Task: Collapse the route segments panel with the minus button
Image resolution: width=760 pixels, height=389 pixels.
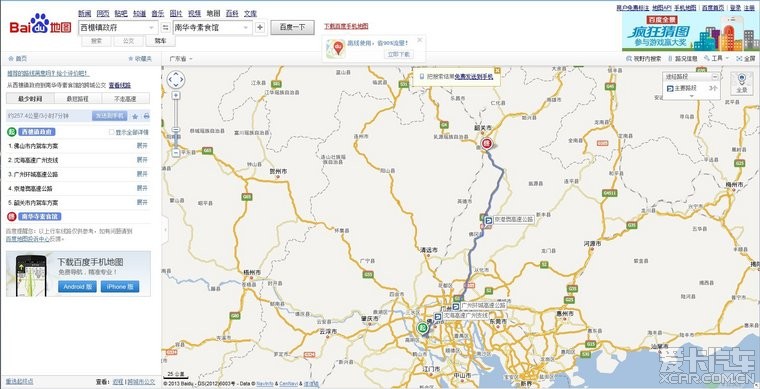Action: click(715, 77)
